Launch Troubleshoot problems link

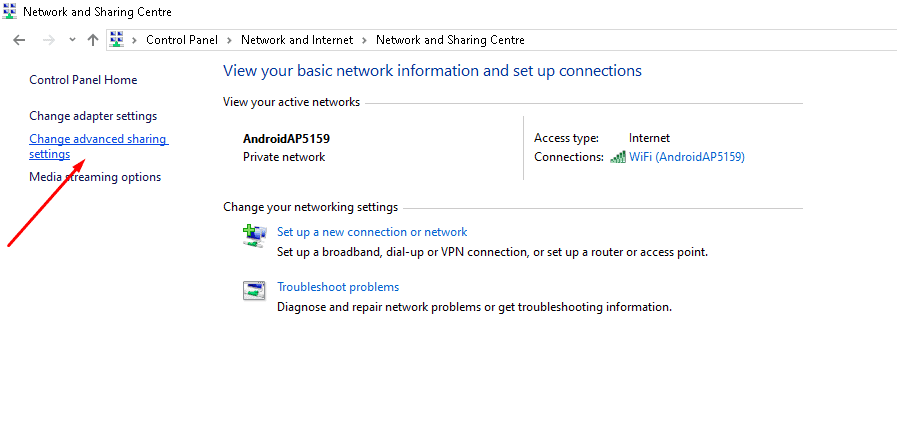point(338,287)
